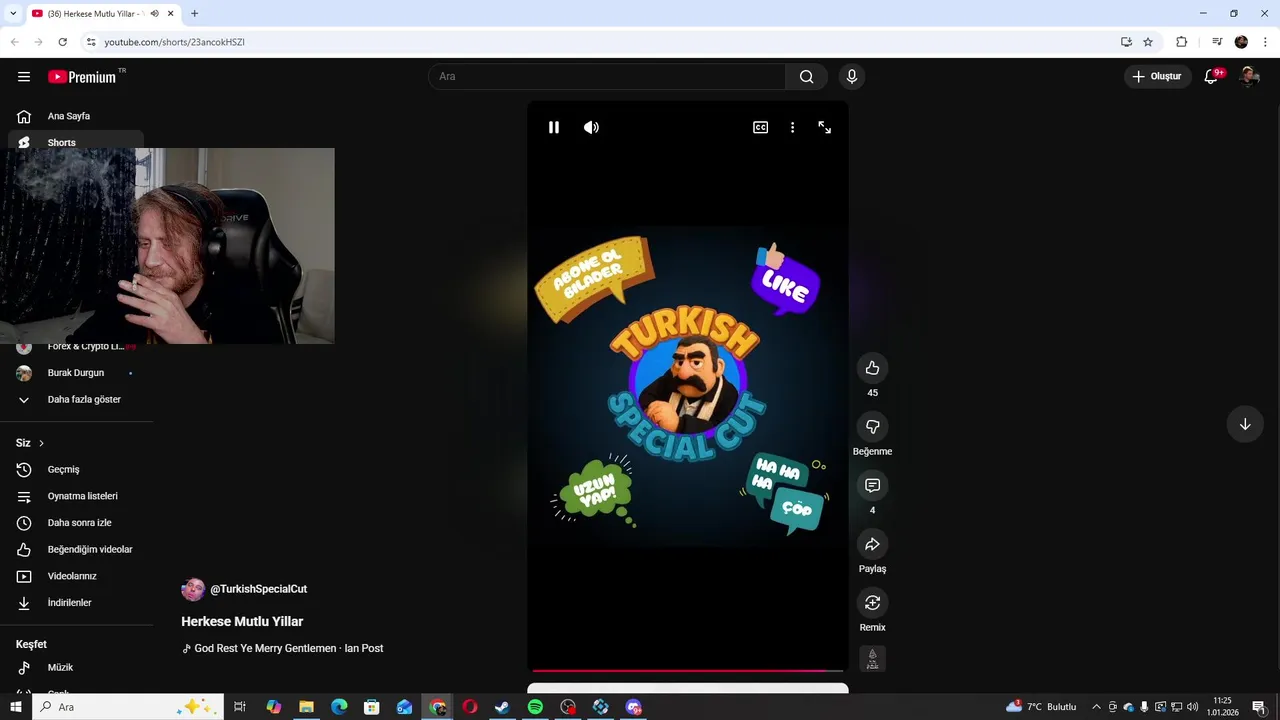Screen dimensions: 1280x720
Task: Open the notifications bell with 9+ badge
Action: (x=1211, y=77)
